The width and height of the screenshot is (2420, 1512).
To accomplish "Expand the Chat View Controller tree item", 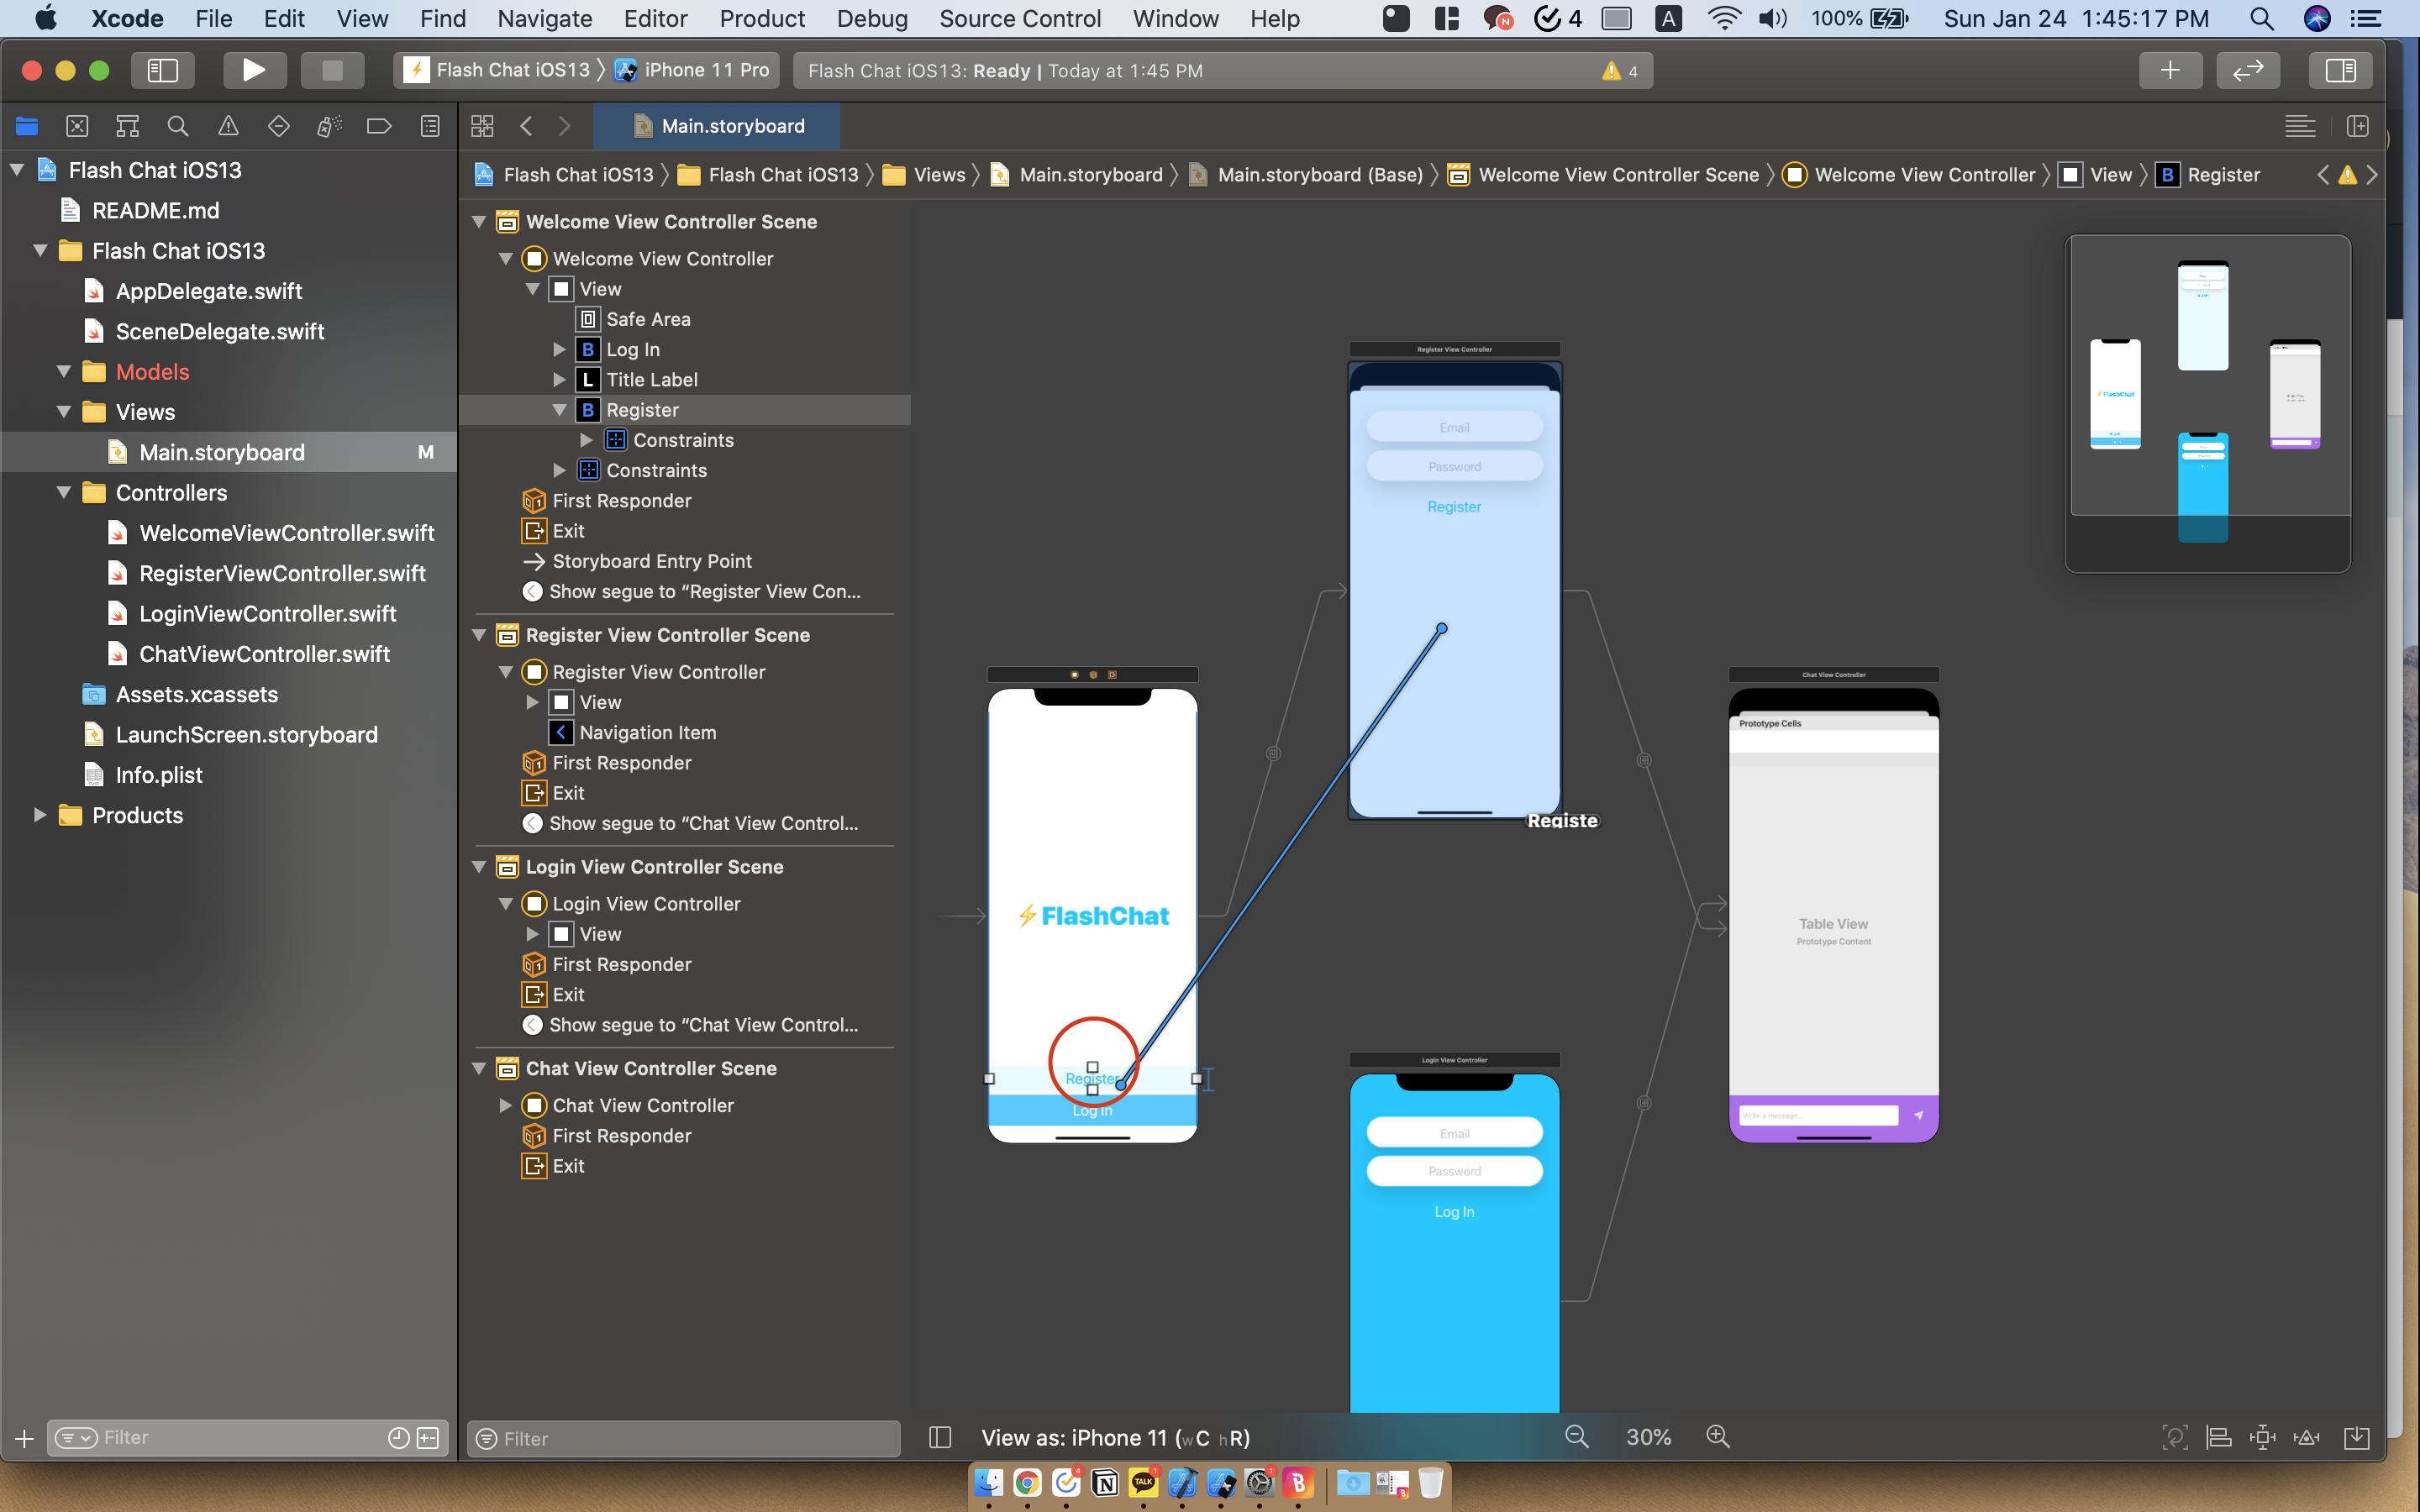I will 506,1105.
